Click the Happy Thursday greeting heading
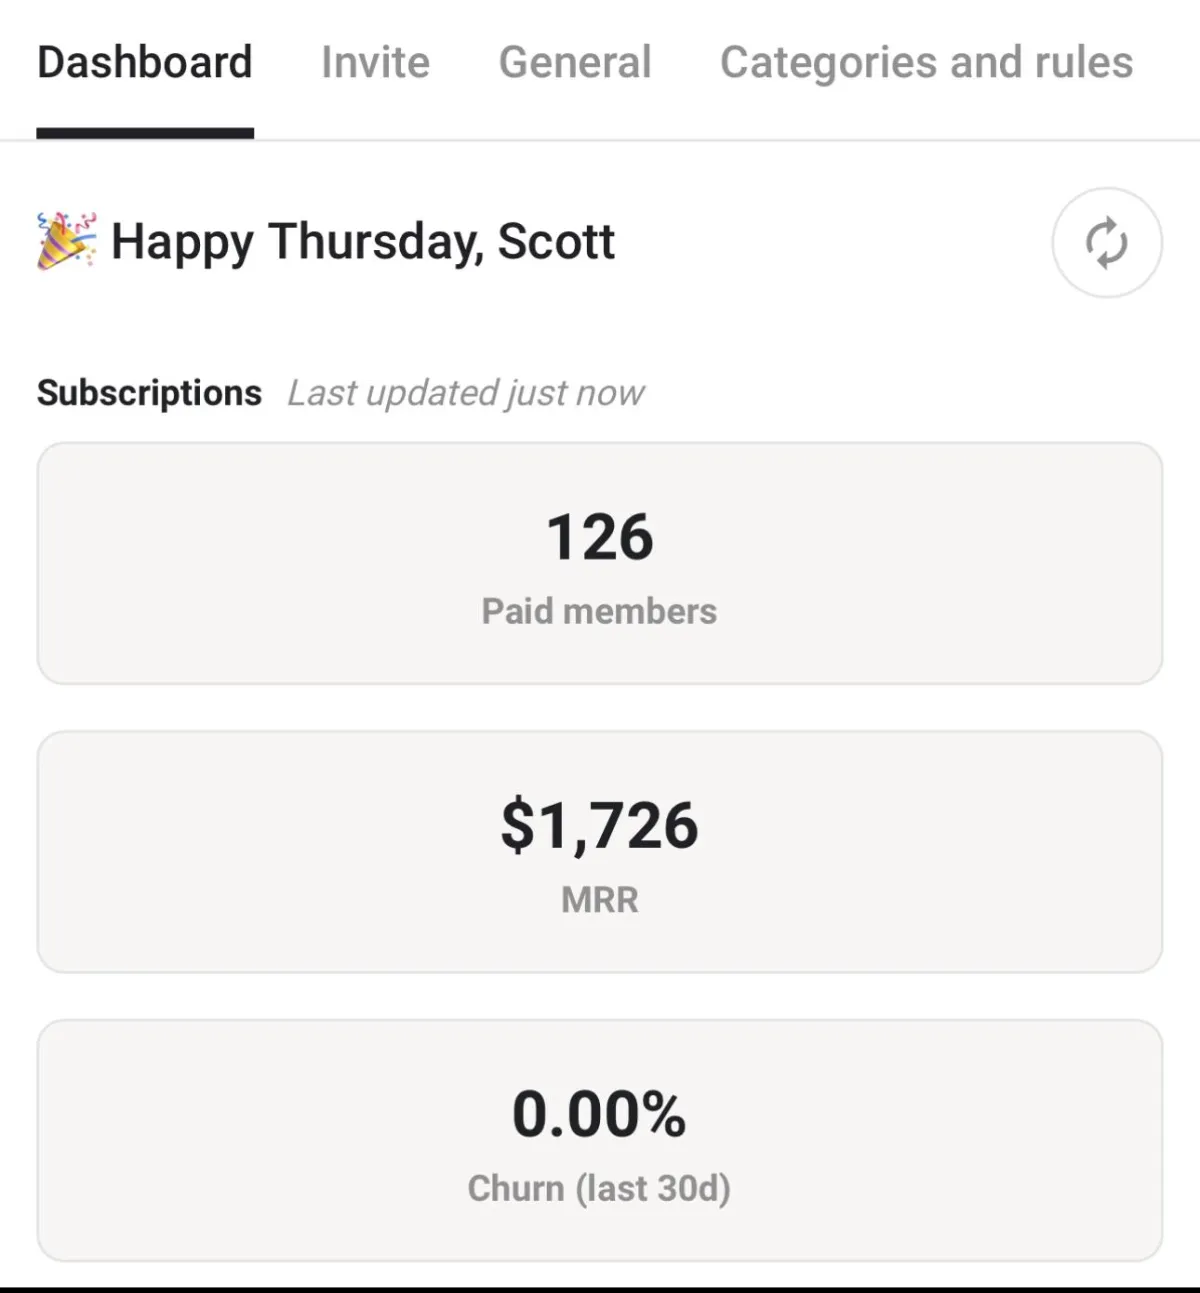Image resolution: width=1200 pixels, height=1293 pixels. tap(363, 242)
